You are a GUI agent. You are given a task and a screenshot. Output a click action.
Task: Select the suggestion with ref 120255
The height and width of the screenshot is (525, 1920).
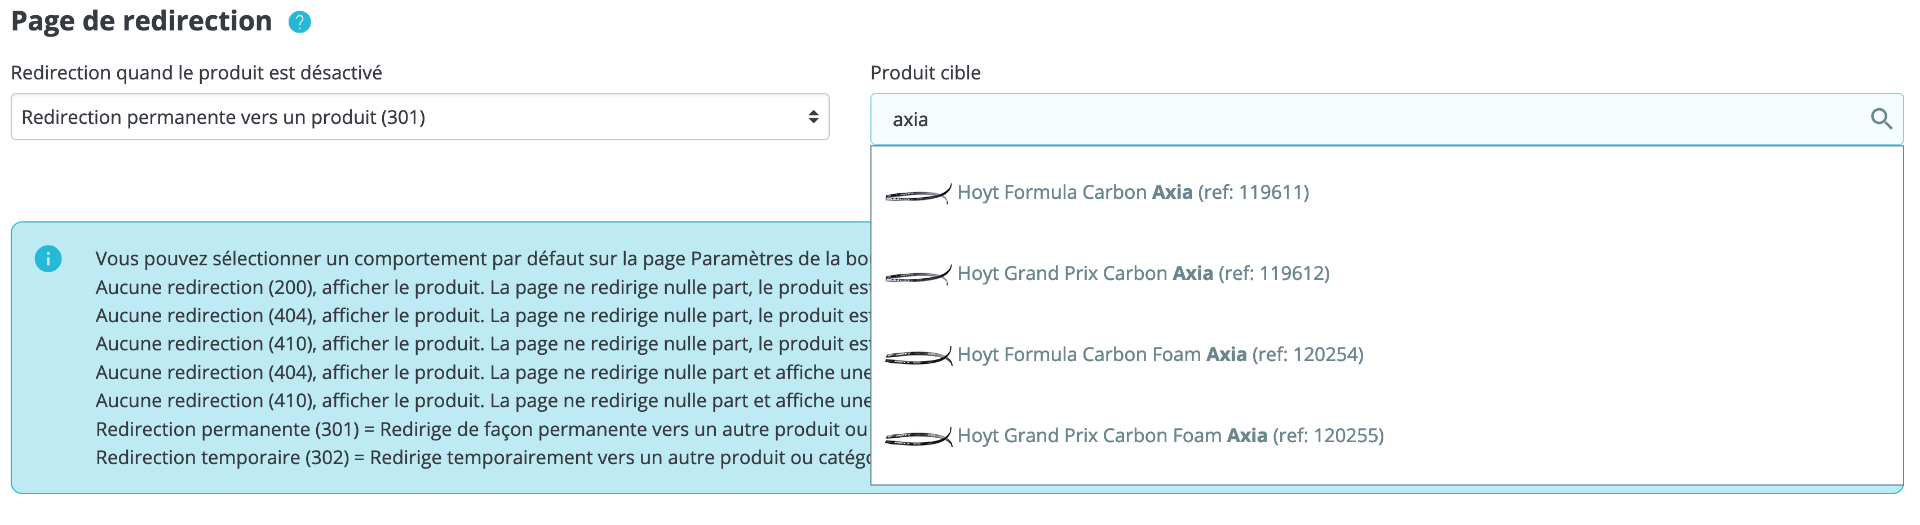pos(1170,435)
